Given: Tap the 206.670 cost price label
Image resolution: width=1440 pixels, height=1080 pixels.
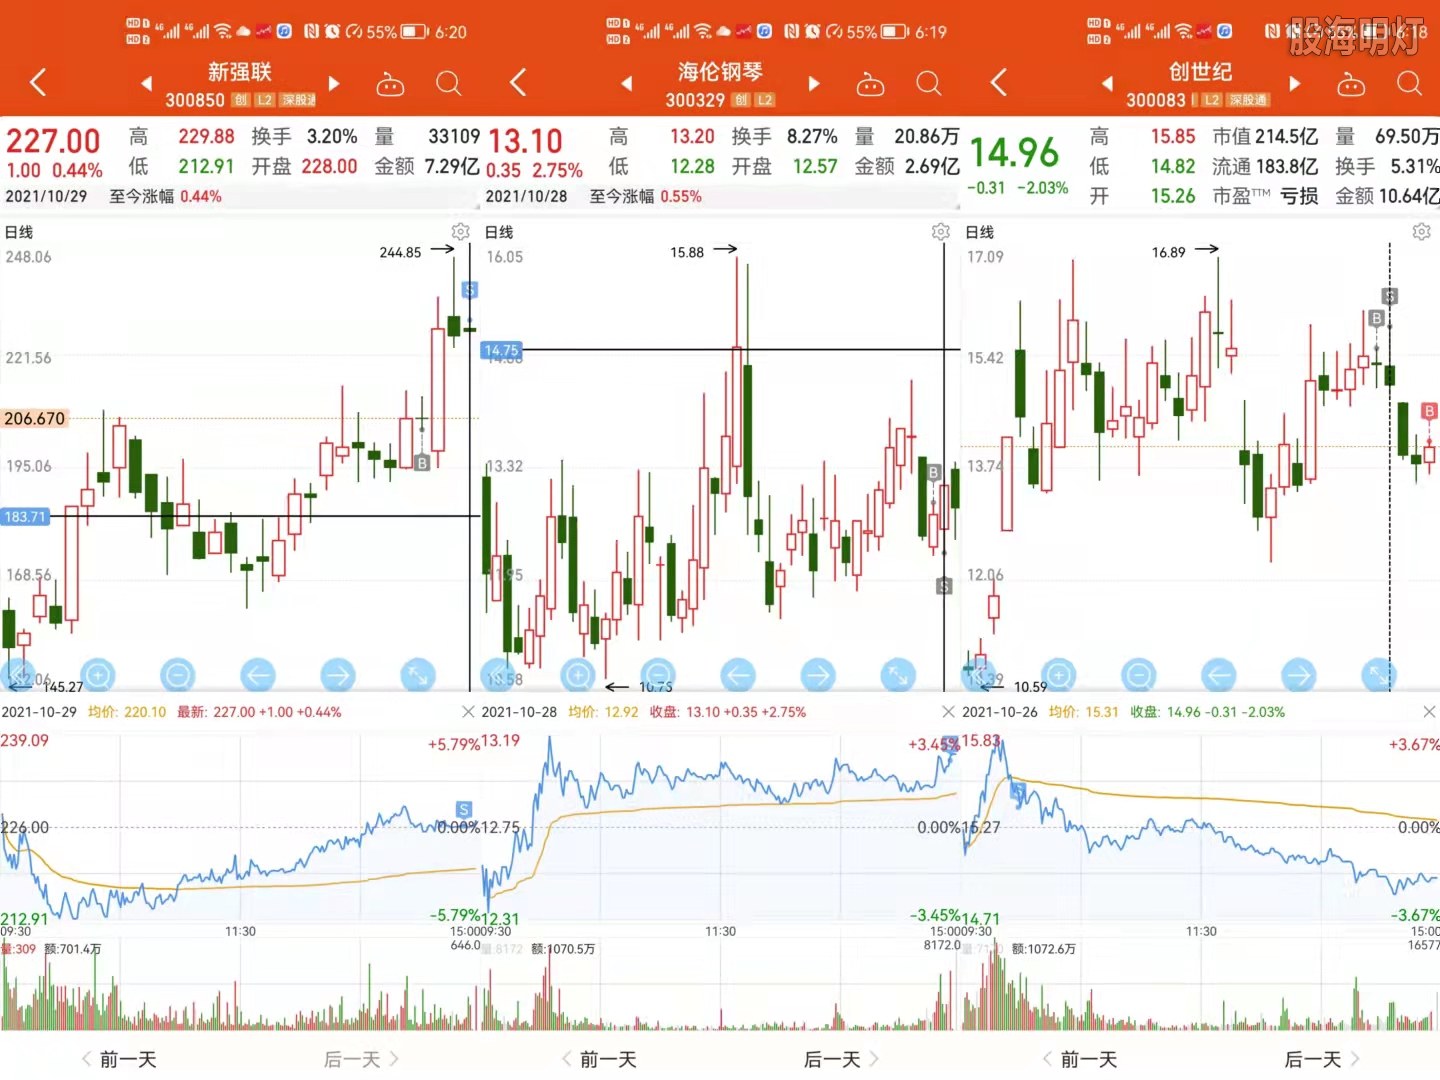Looking at the screenshot, I should tap(34, 419).
